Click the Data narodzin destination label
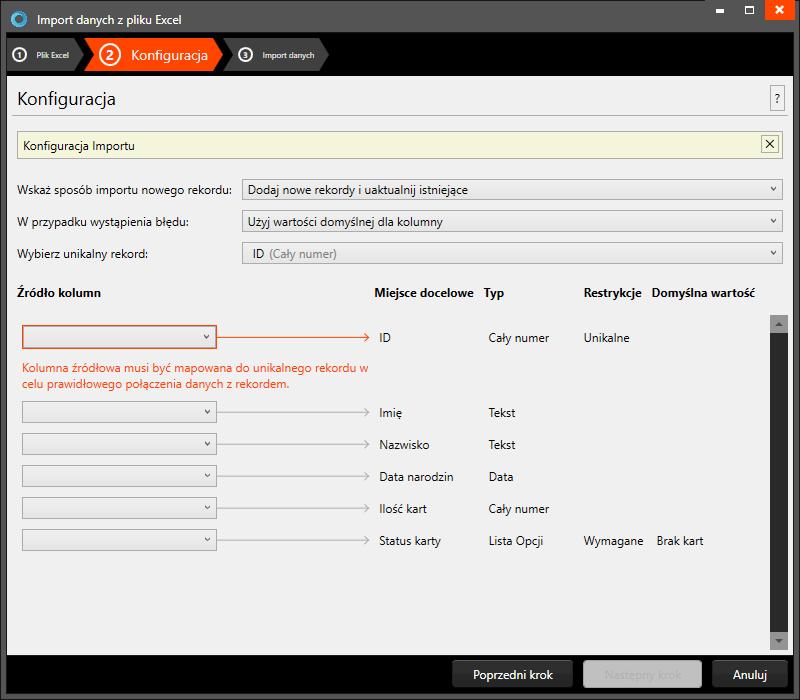 [x=416, y=477]
